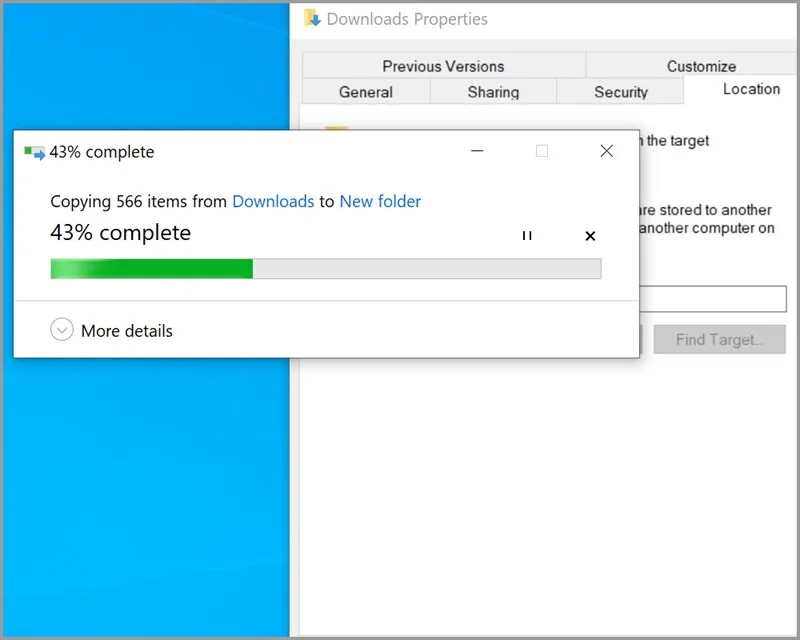Close the 43% complete dialog window
This screenshot has height=640, width=800.
click(x=606, y=152)
